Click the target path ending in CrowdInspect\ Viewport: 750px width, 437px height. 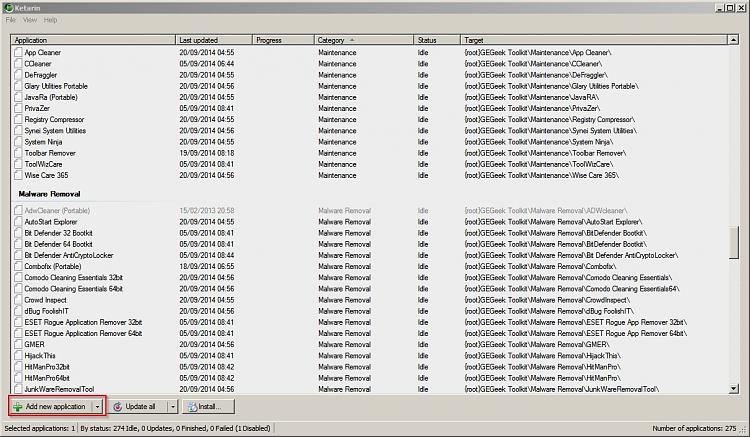point(547,300)
